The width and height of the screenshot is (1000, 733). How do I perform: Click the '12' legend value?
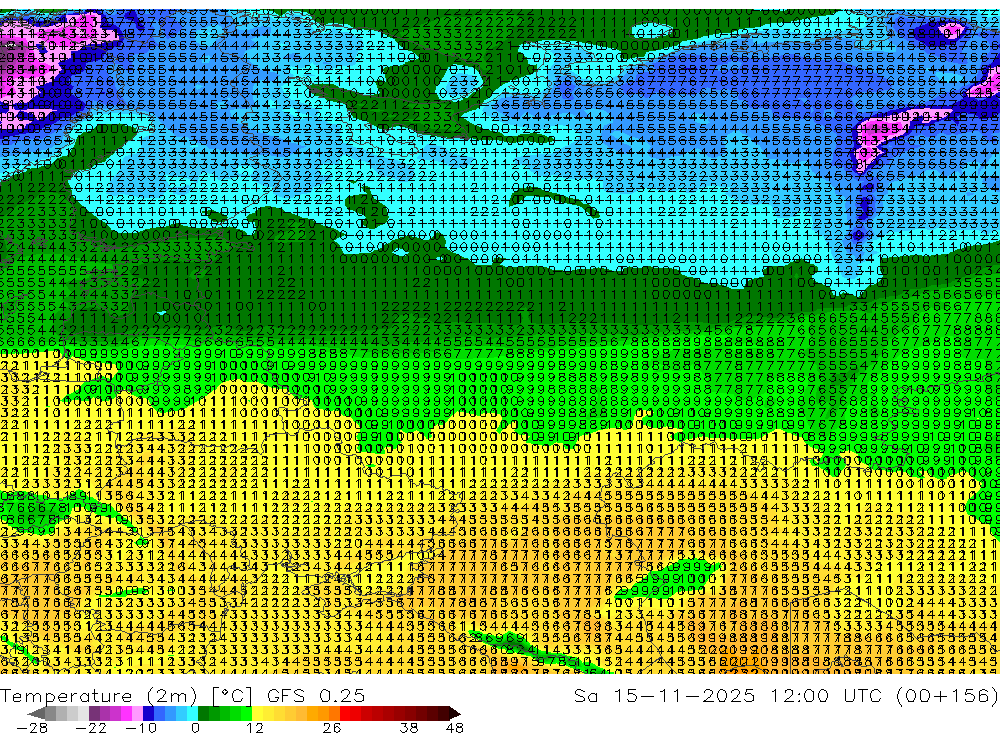click(254, 728)
